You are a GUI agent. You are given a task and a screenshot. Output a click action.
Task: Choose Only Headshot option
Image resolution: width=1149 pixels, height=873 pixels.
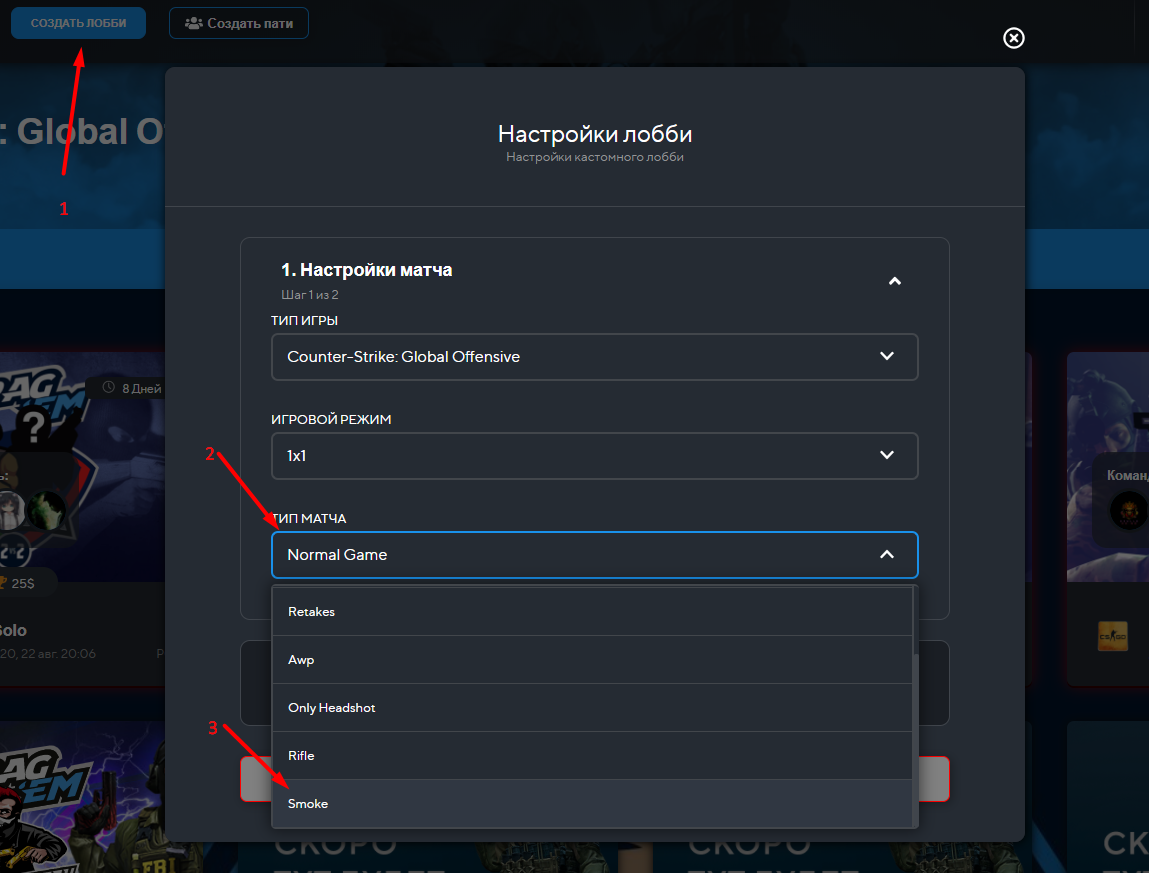click(592, 707)
